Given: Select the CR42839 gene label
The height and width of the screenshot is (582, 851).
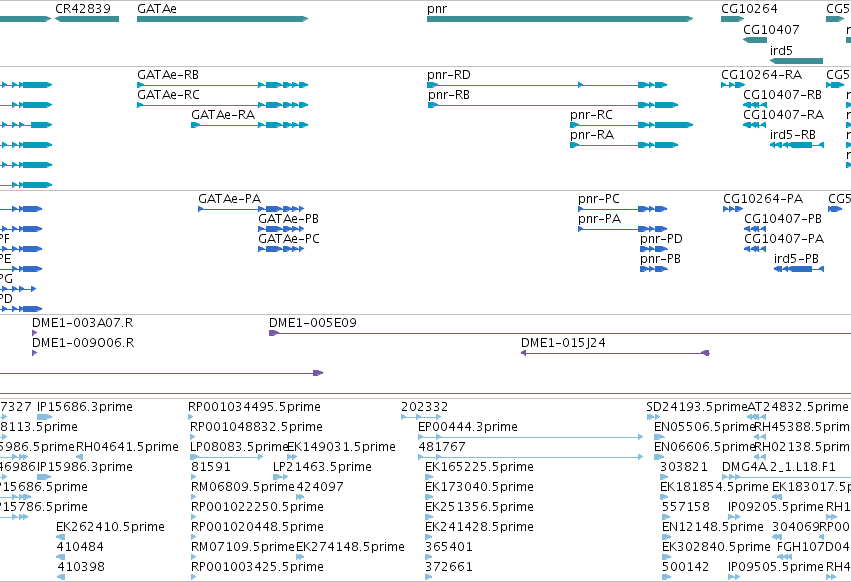Looking at the screenshot, I should (83, 9).
